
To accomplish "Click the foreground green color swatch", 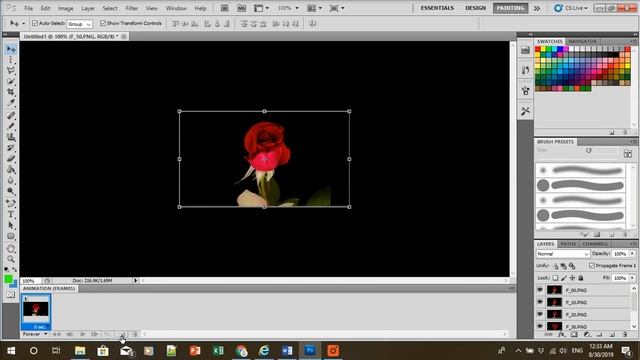I will tap(8, 279).
